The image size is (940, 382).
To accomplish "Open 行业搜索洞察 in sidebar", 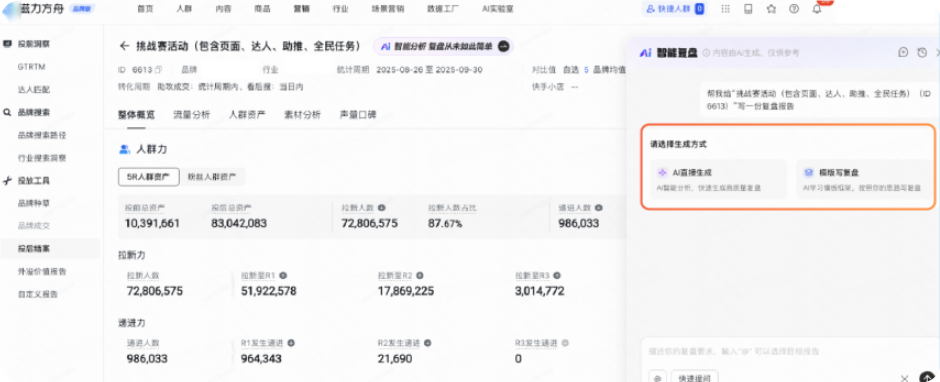I will click(x=42, y=158).
